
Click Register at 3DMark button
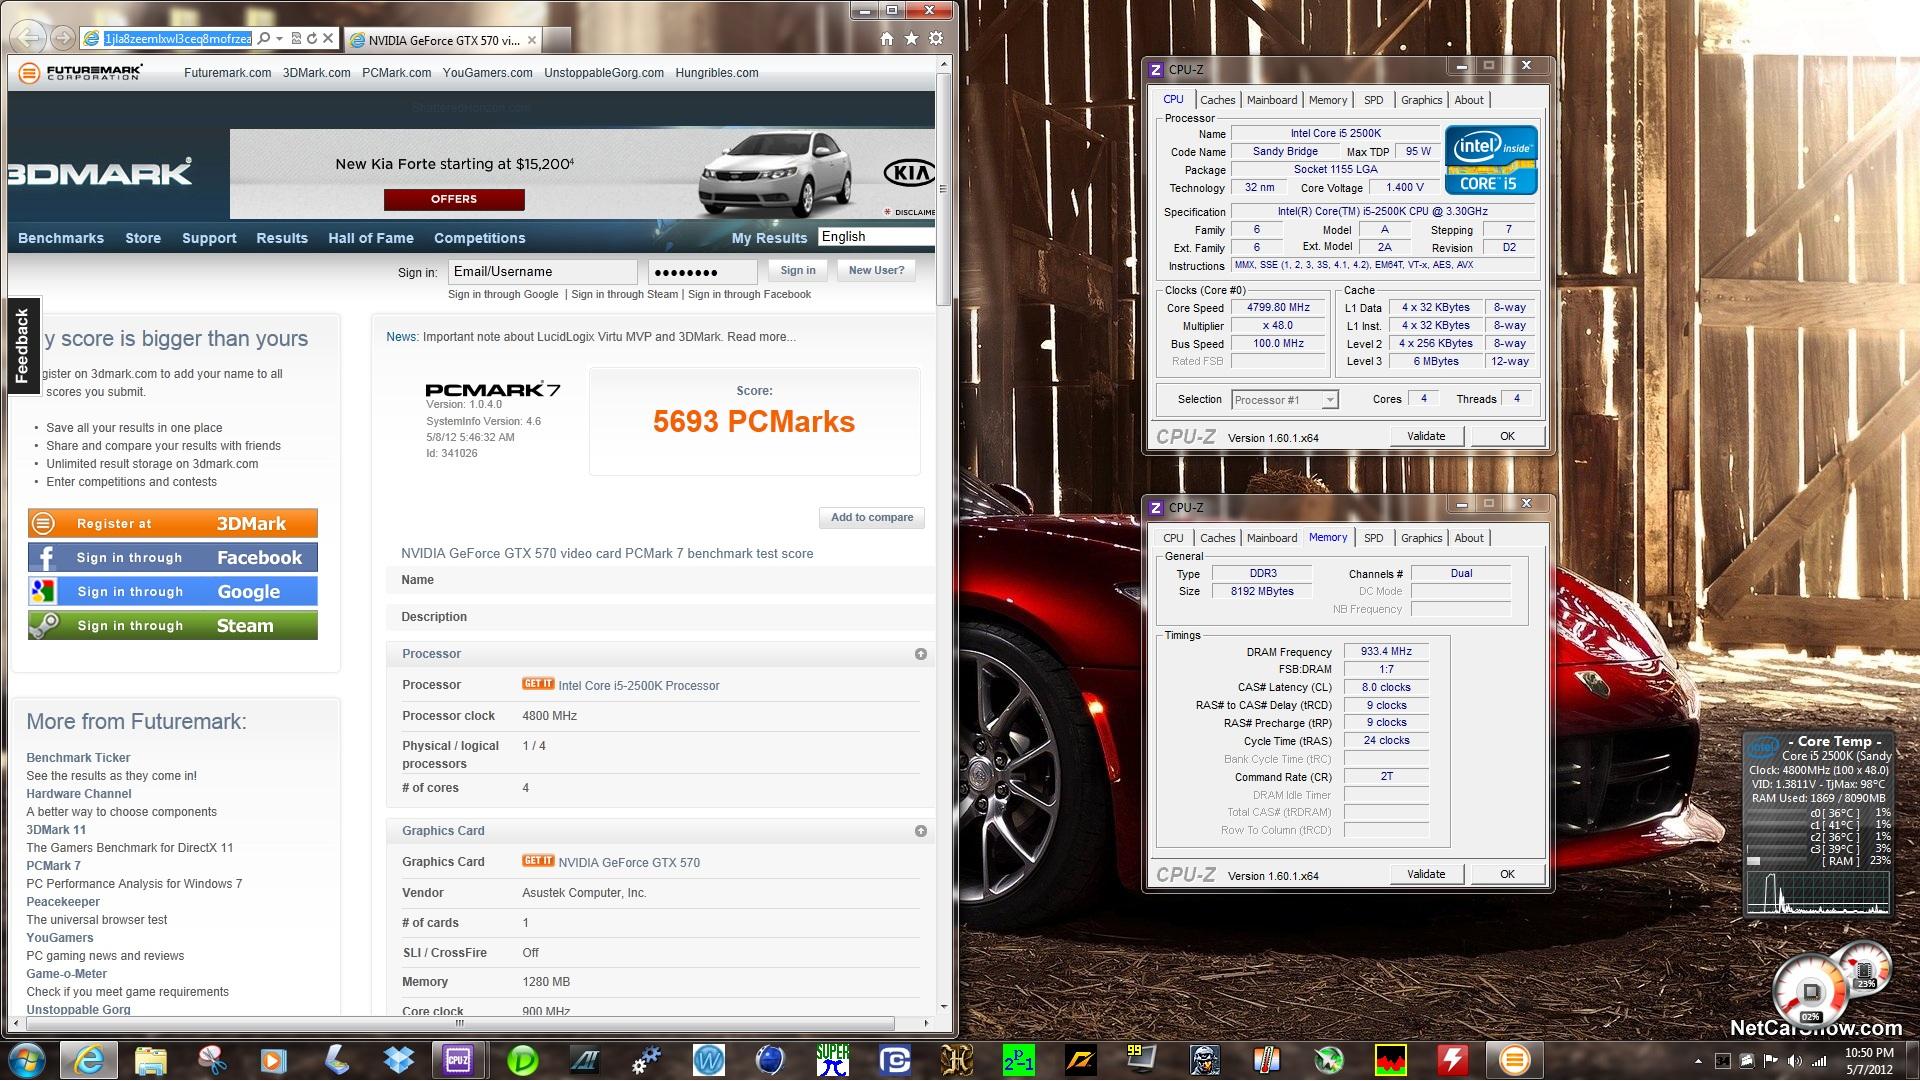pyautogui.click(x=173, y=524)
